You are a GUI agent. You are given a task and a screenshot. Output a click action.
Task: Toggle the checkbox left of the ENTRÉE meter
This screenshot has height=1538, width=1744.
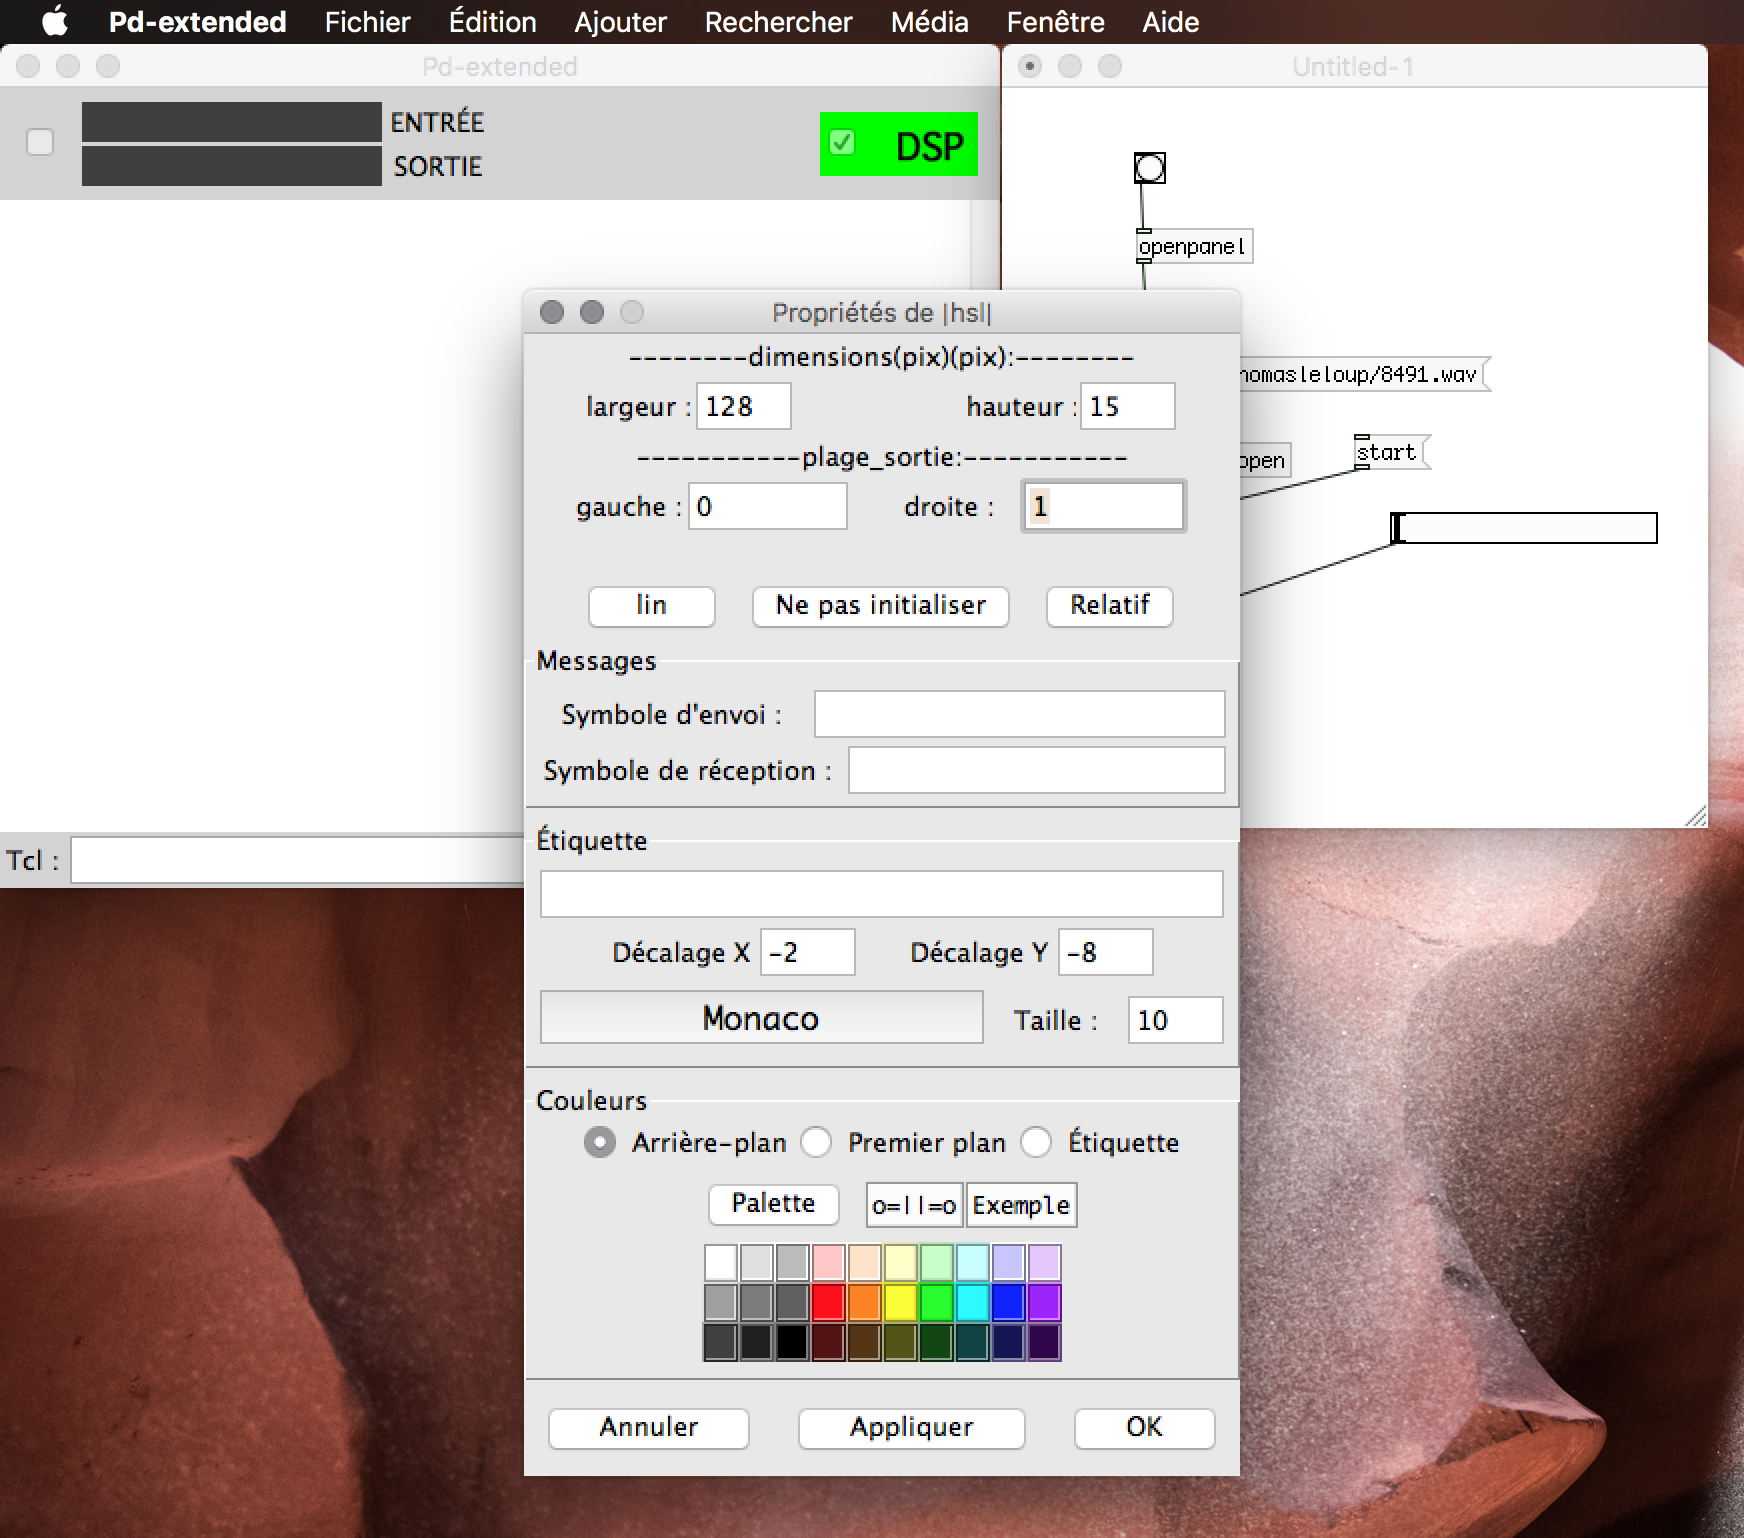[40, 142]
